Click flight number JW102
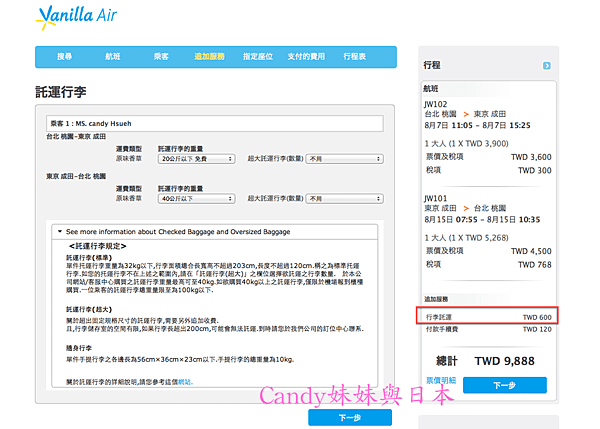Image resolution: width=600 pixels, height=429 pixels. [x=435, y=104]
